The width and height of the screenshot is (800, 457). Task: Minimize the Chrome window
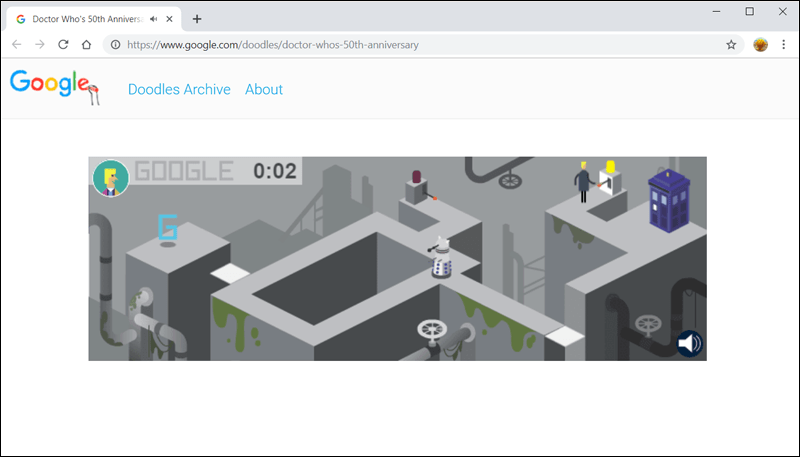[x=716, y=11]
